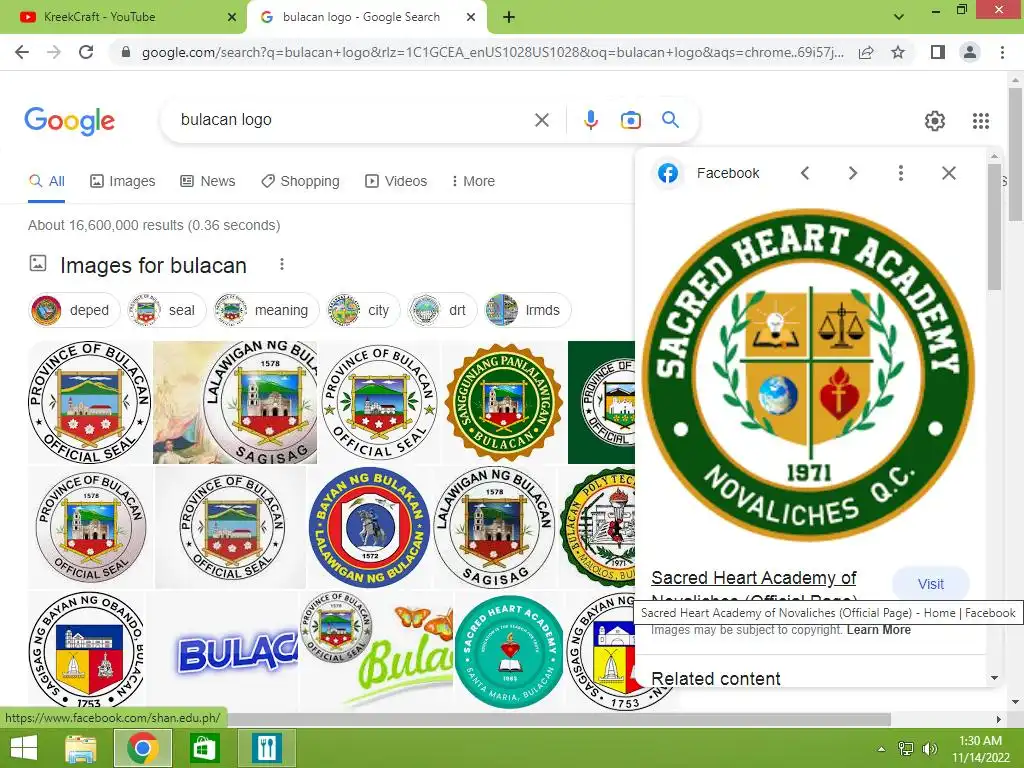Open options beside Images for bulacan

point(281,264)
